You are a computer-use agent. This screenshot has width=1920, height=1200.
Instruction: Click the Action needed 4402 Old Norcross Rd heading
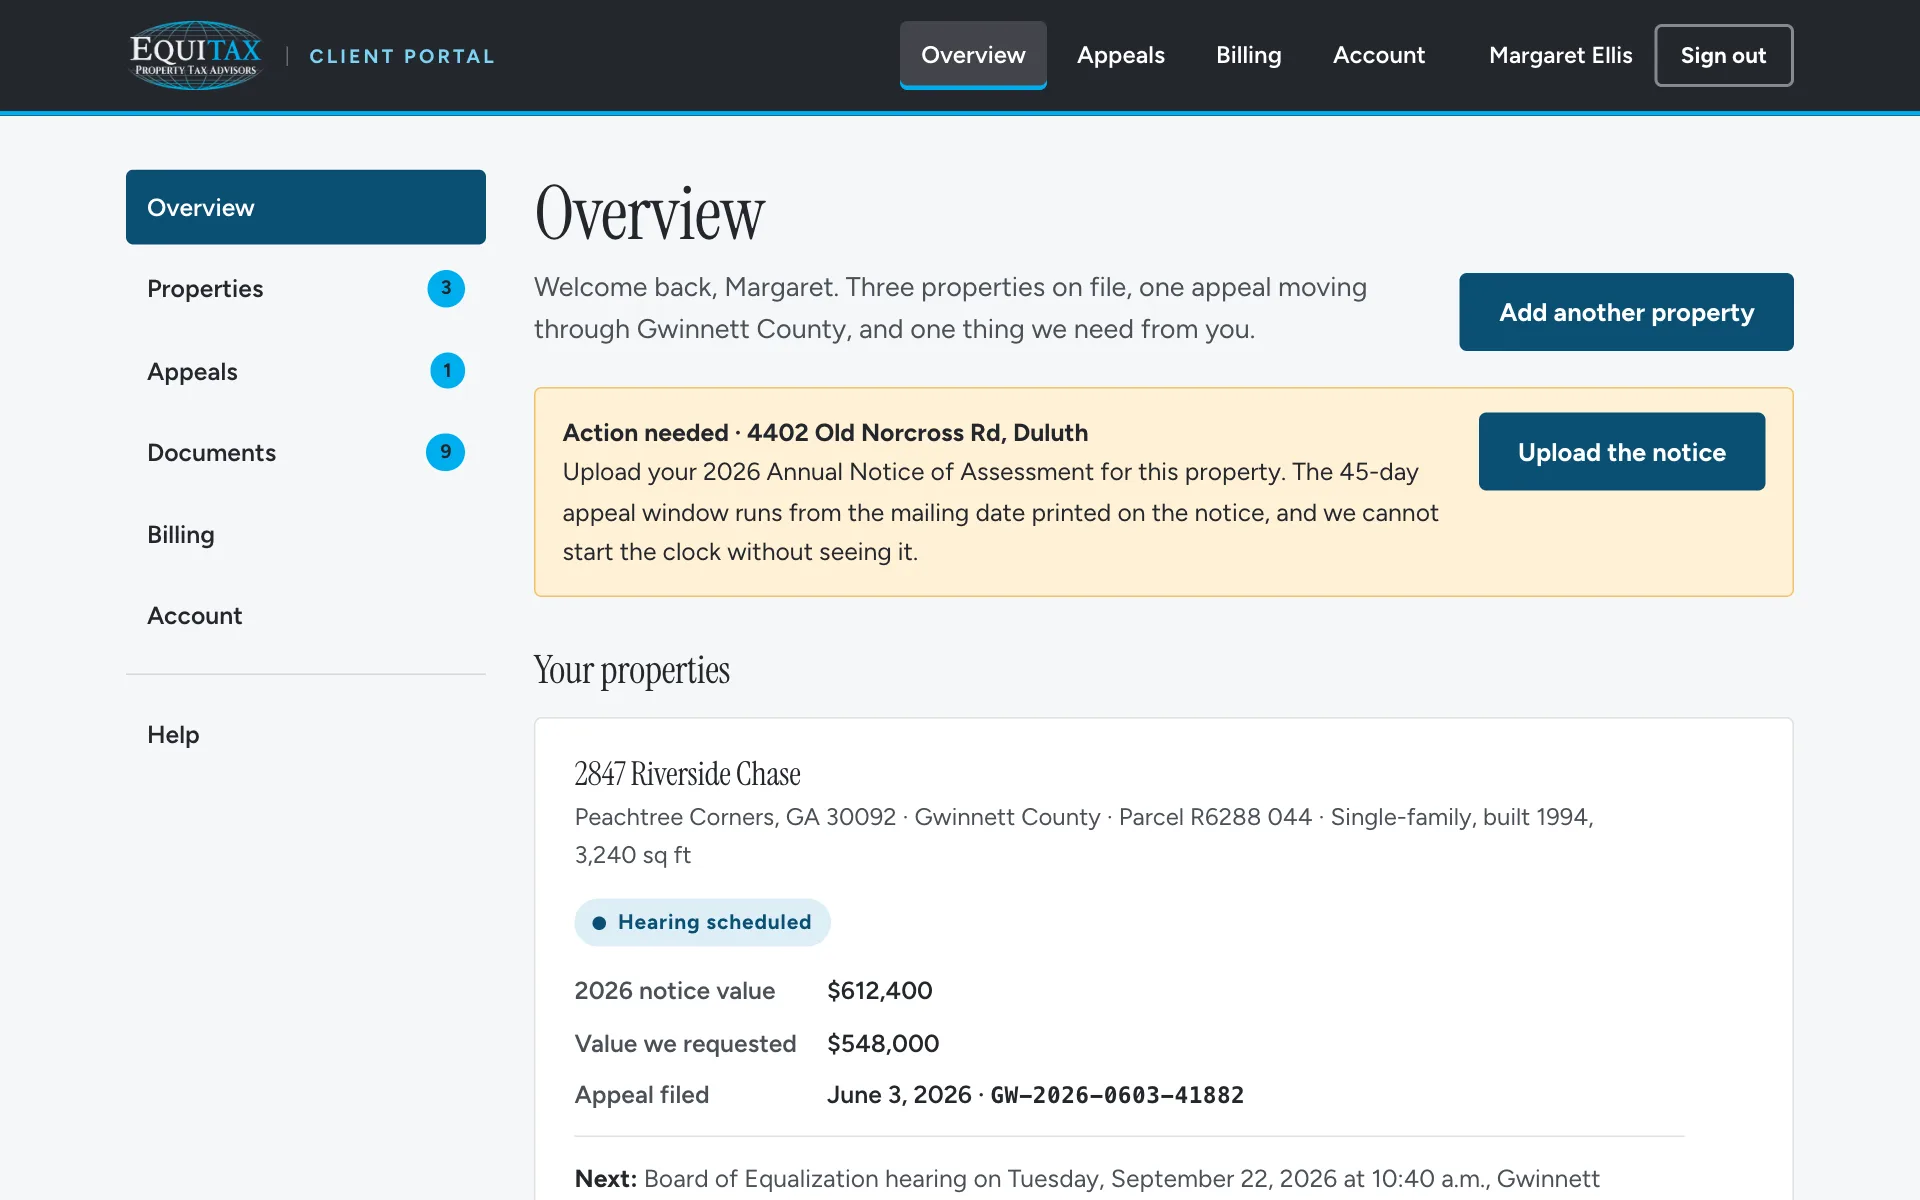(825, 433)
